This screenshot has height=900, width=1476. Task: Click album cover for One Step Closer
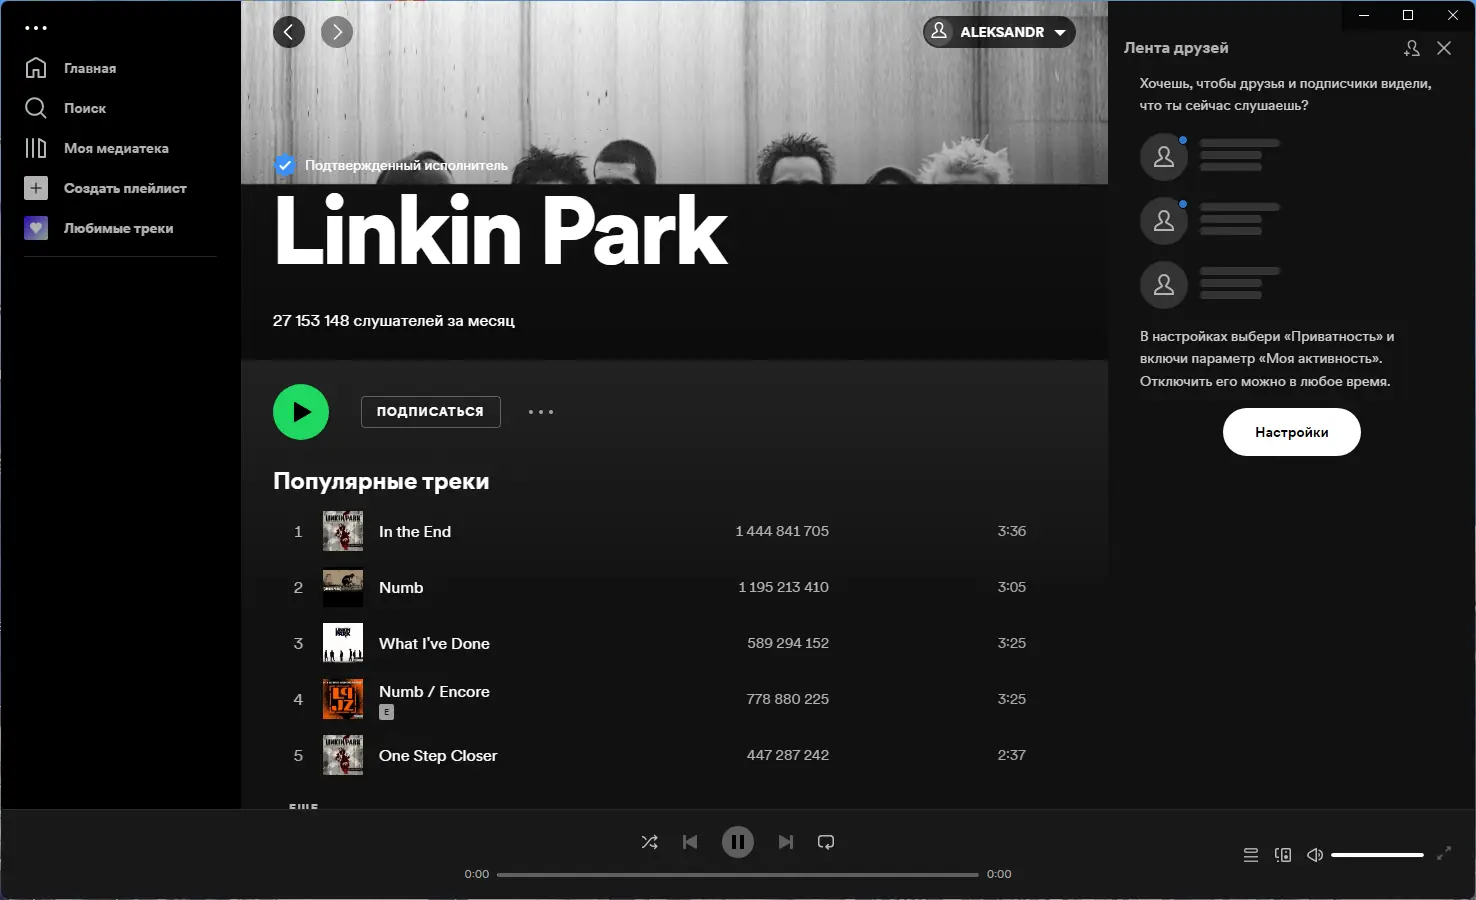[343, 755]
